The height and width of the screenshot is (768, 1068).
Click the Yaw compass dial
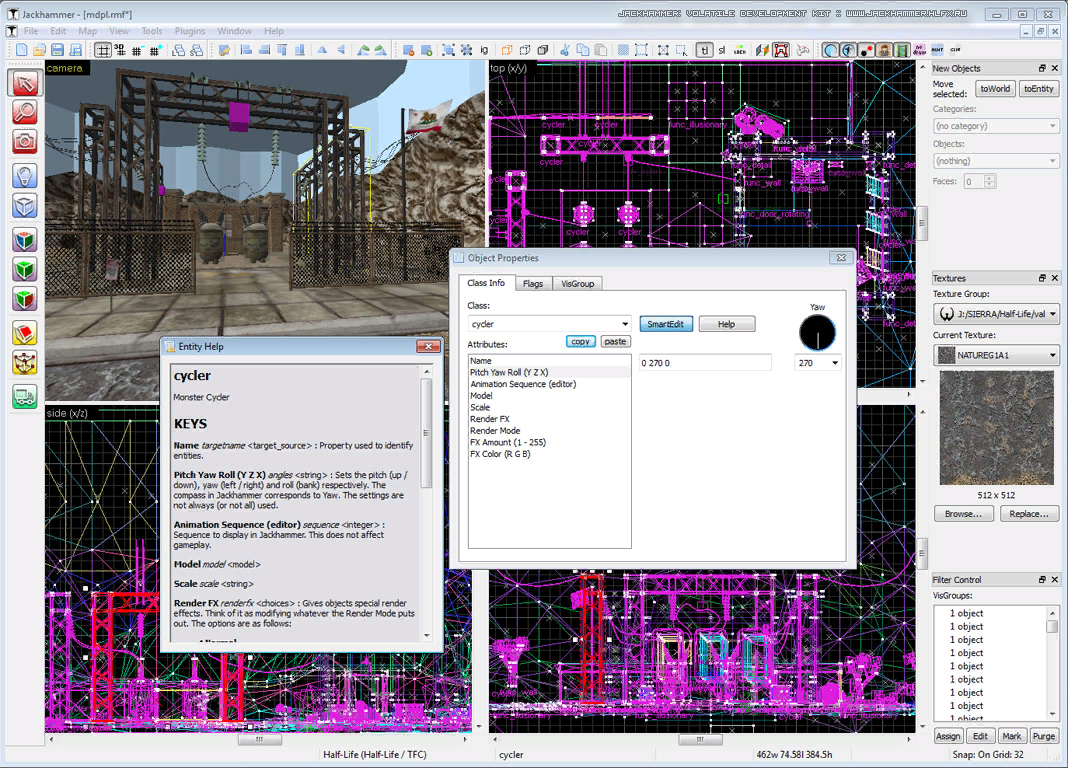817,333
